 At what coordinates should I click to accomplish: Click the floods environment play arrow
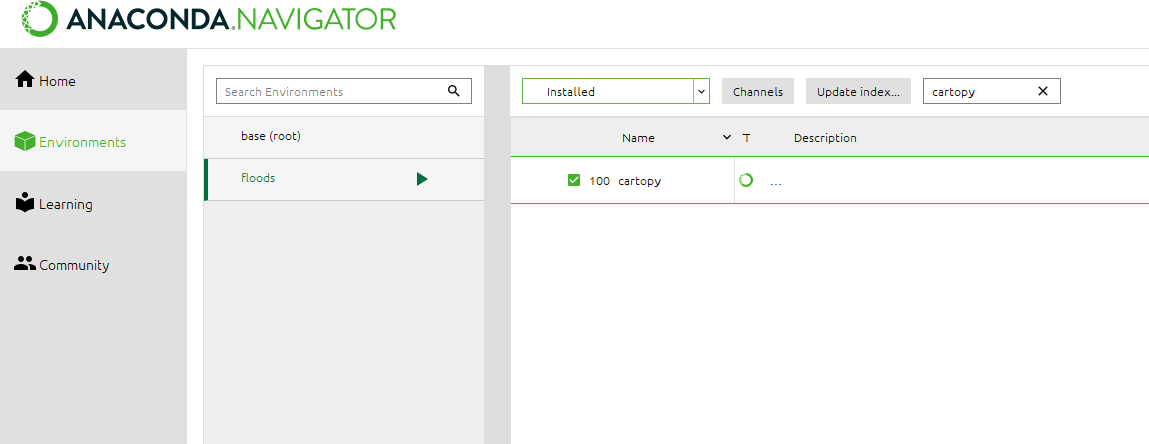422,179
